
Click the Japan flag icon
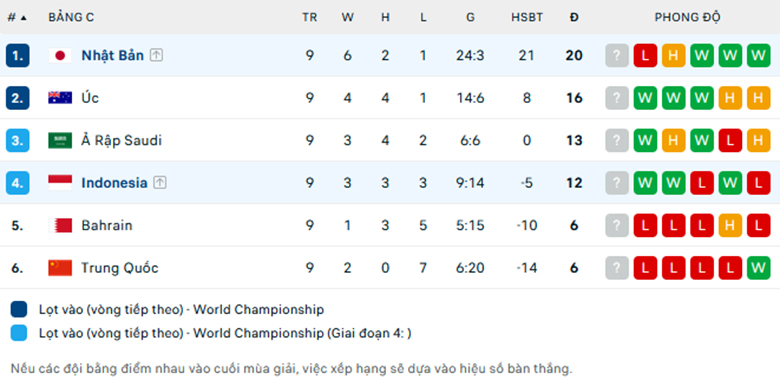pyautogui.click(x=60, y=56)
